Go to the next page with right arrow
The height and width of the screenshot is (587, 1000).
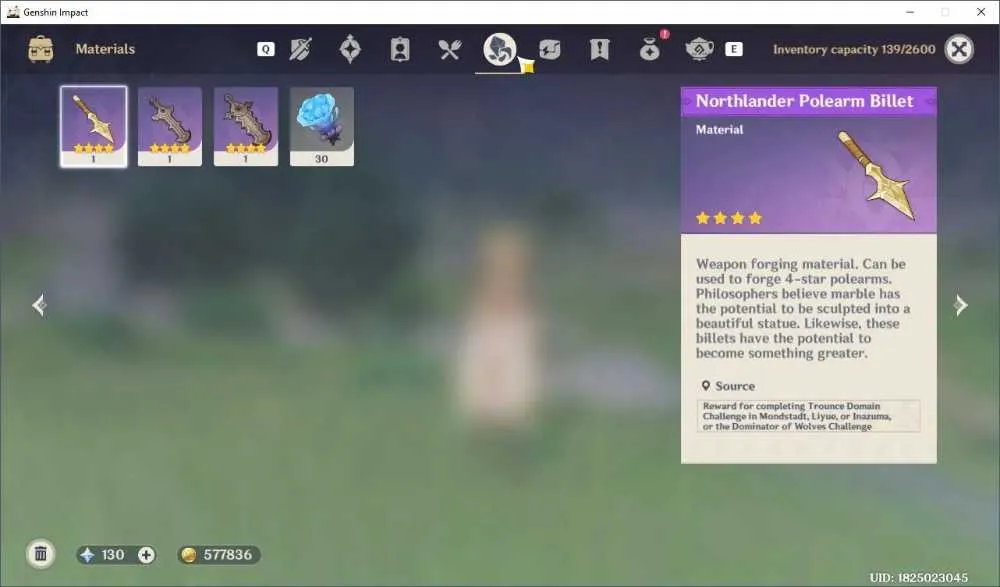click(960, 305)
